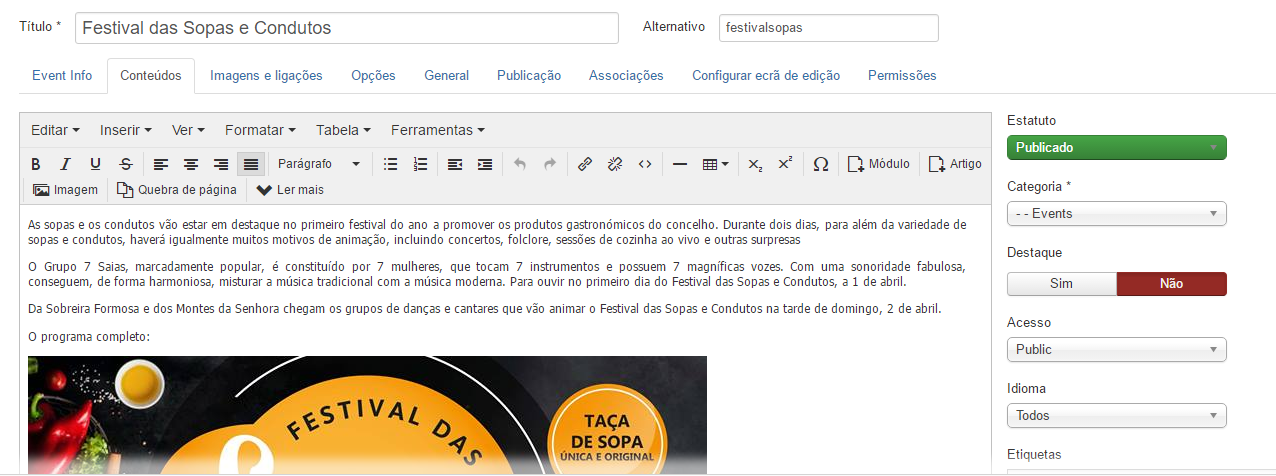1276x476 pixels.
Task: Click the Módulo button
Action: [879, 164]
